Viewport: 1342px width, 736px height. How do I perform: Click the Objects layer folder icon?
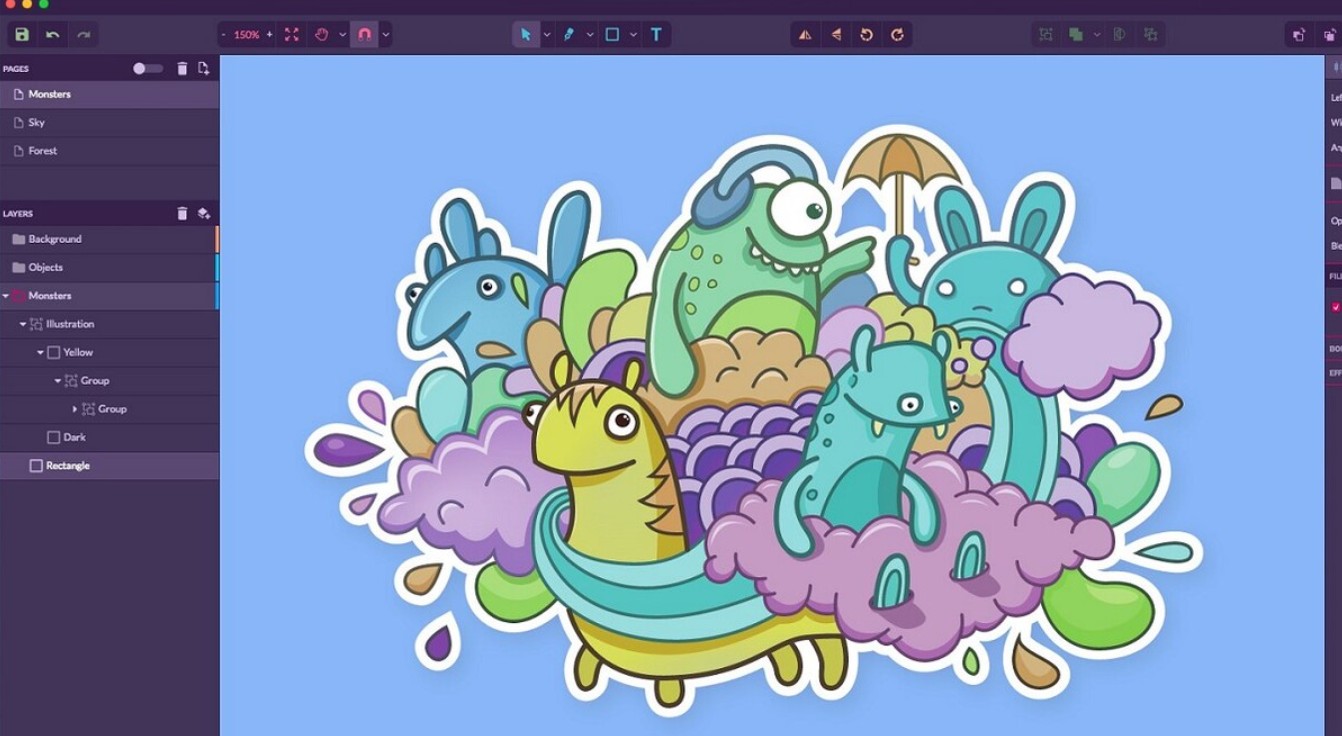(x=18, y=267)
